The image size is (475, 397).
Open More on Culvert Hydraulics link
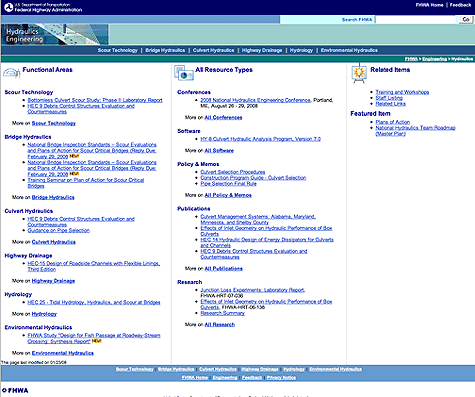54,242
